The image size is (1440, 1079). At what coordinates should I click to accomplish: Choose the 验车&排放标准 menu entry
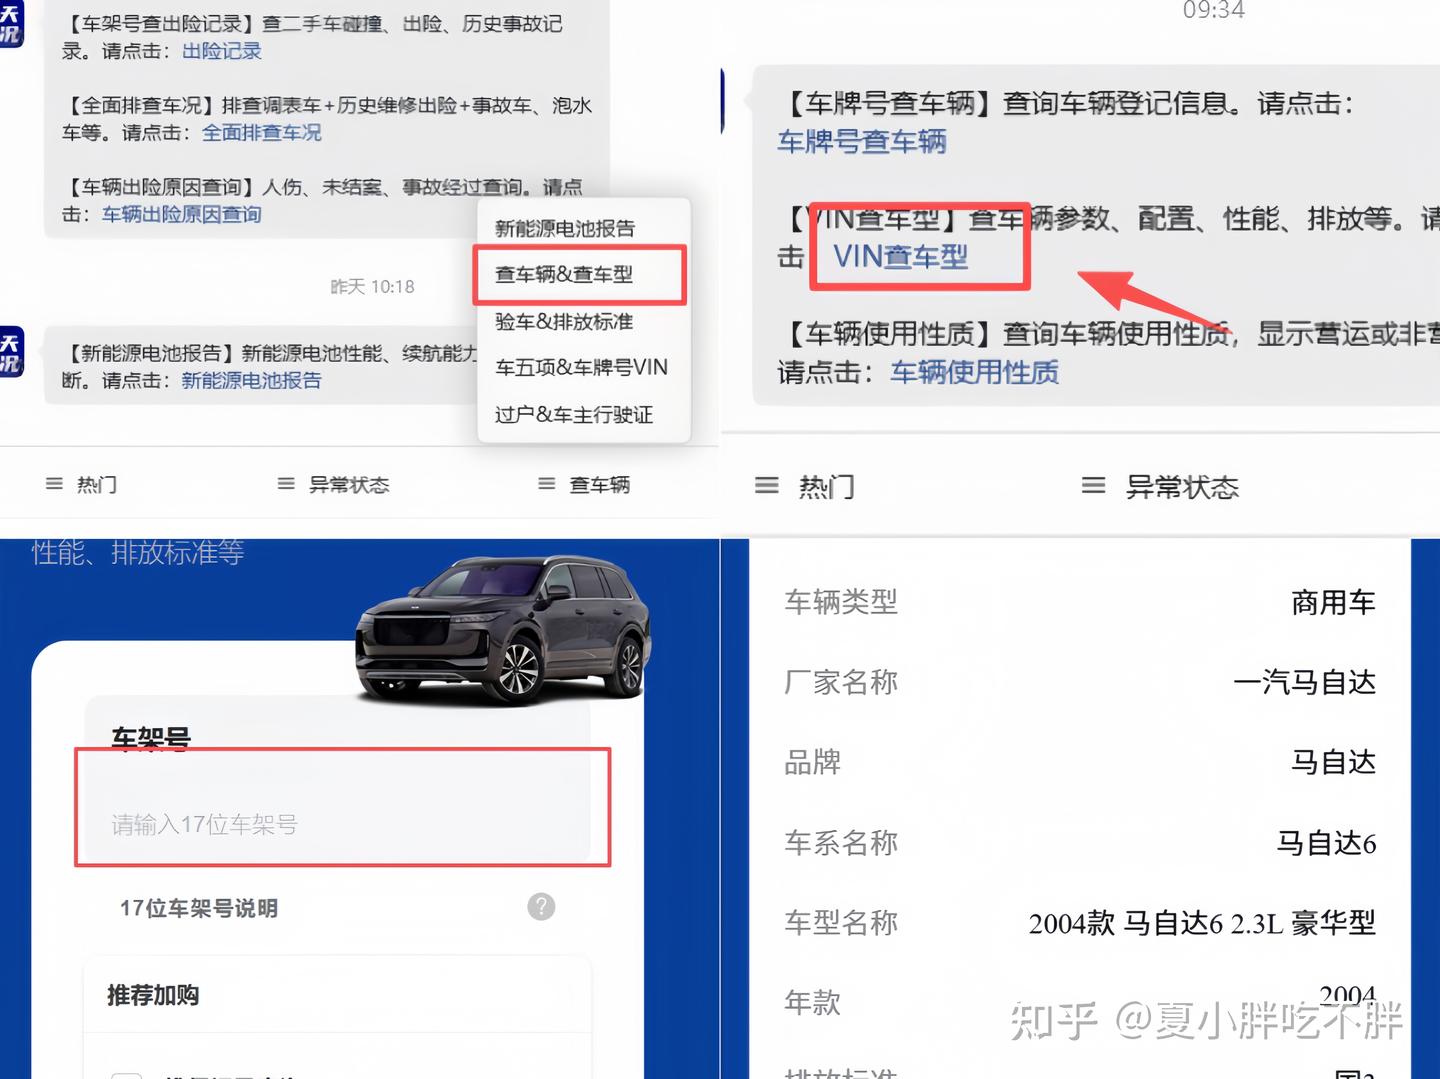(564, 321)
